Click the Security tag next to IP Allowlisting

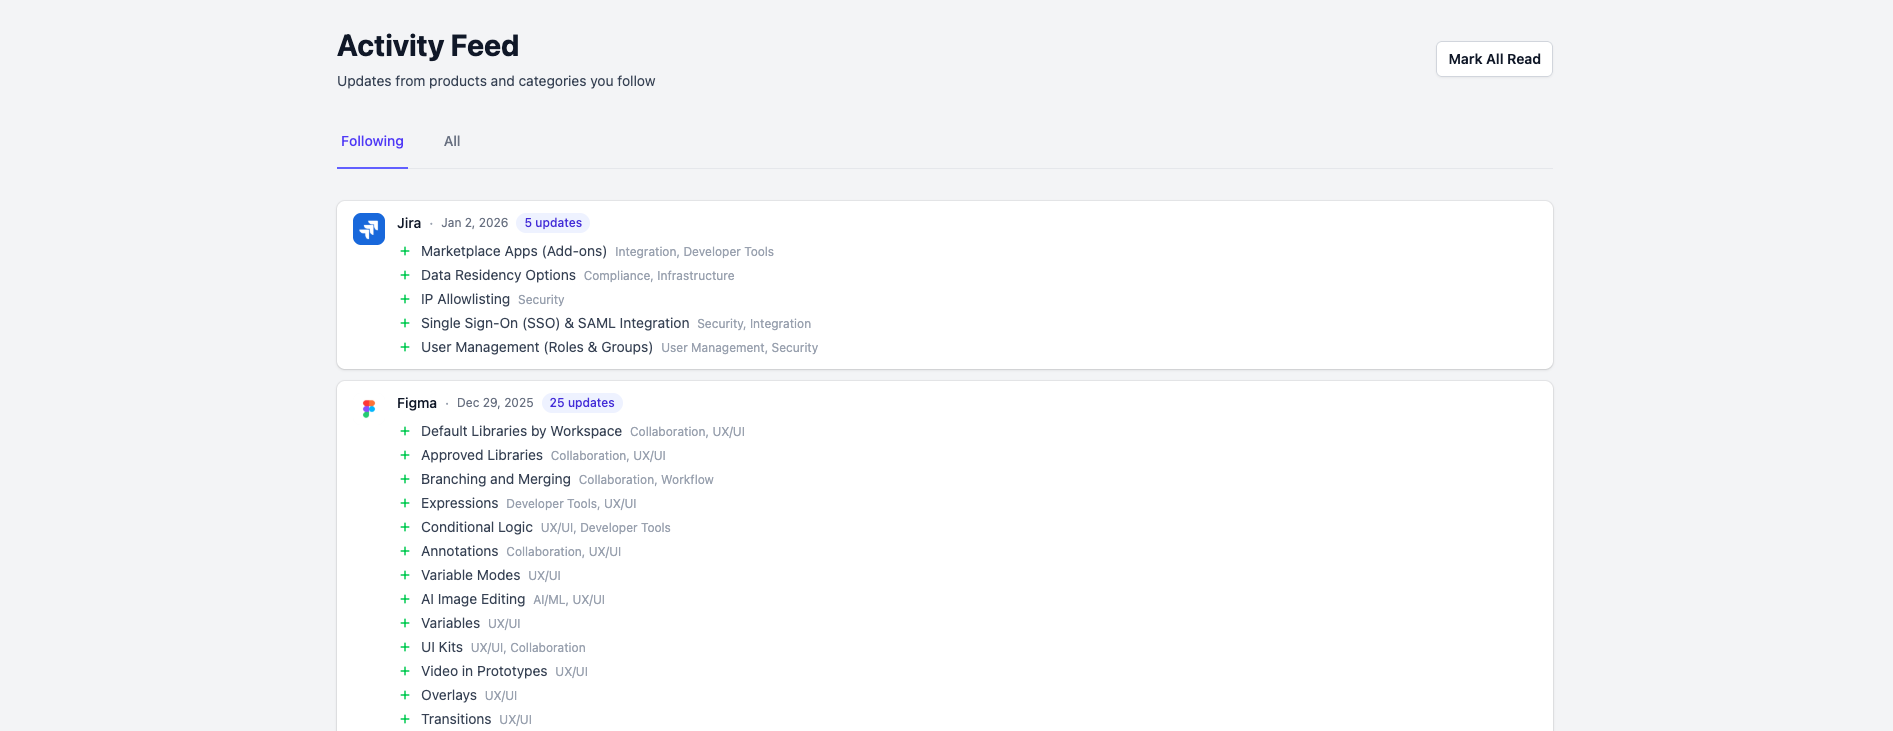click(x=541, y=300)
